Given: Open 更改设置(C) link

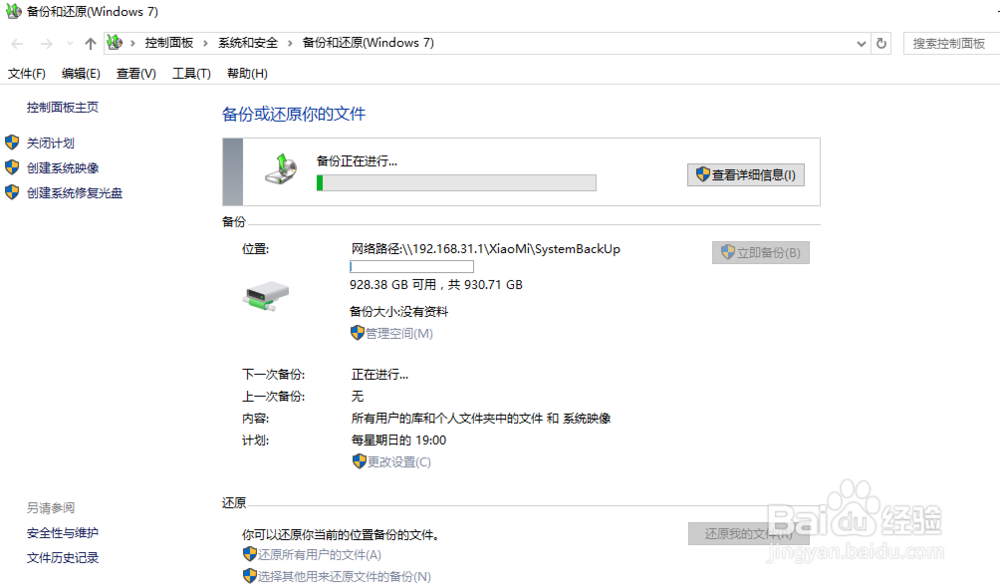Looking at the screenshot, I should click(x=399, y=462).
